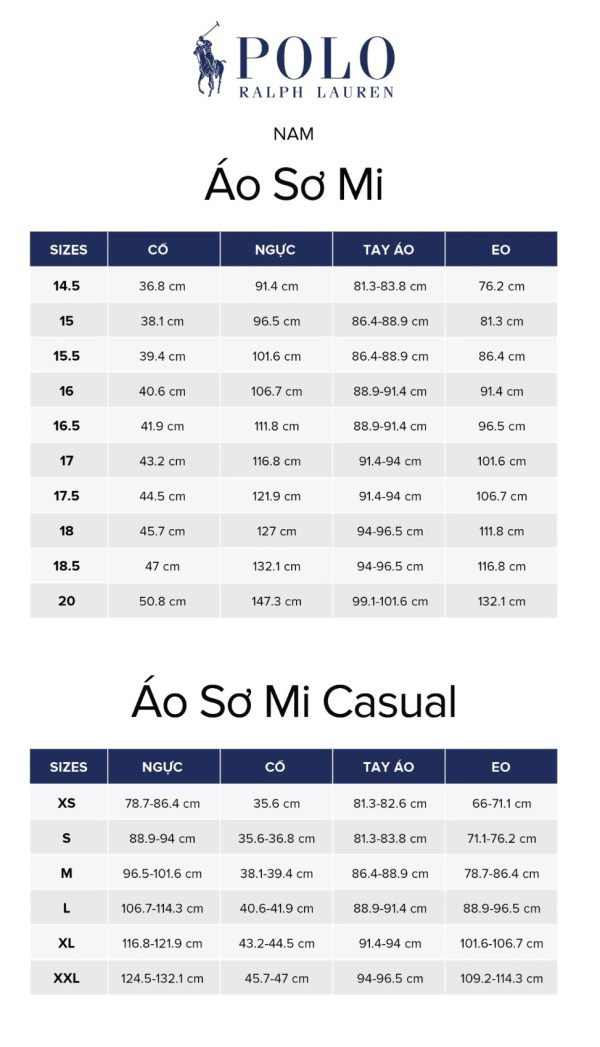The image size is (600, 1047).
Task: Select the NAM label under the logo
Action: tap(293, 133)
